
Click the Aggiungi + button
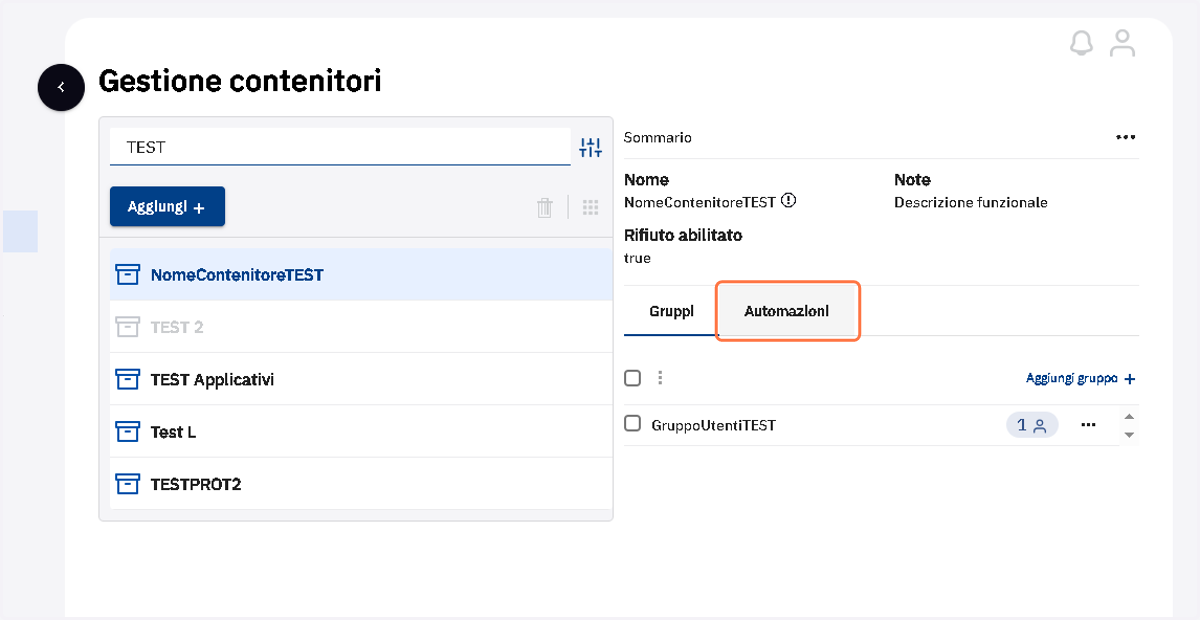click(x=167, y=207)
